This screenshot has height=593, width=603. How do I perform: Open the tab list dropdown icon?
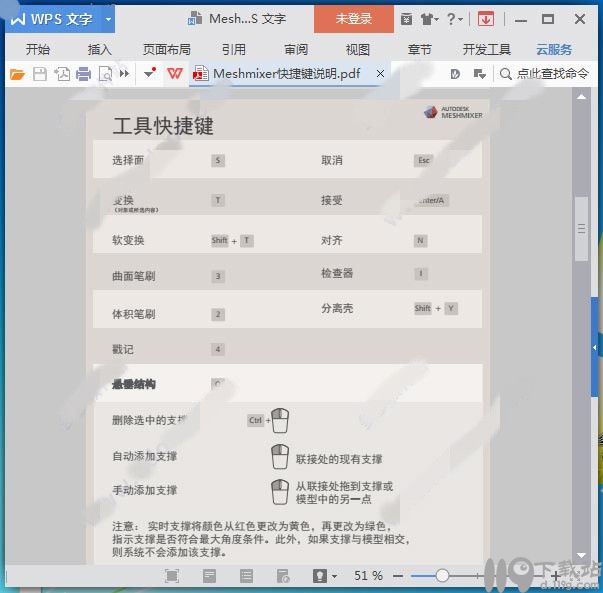[x=480, y=74]
